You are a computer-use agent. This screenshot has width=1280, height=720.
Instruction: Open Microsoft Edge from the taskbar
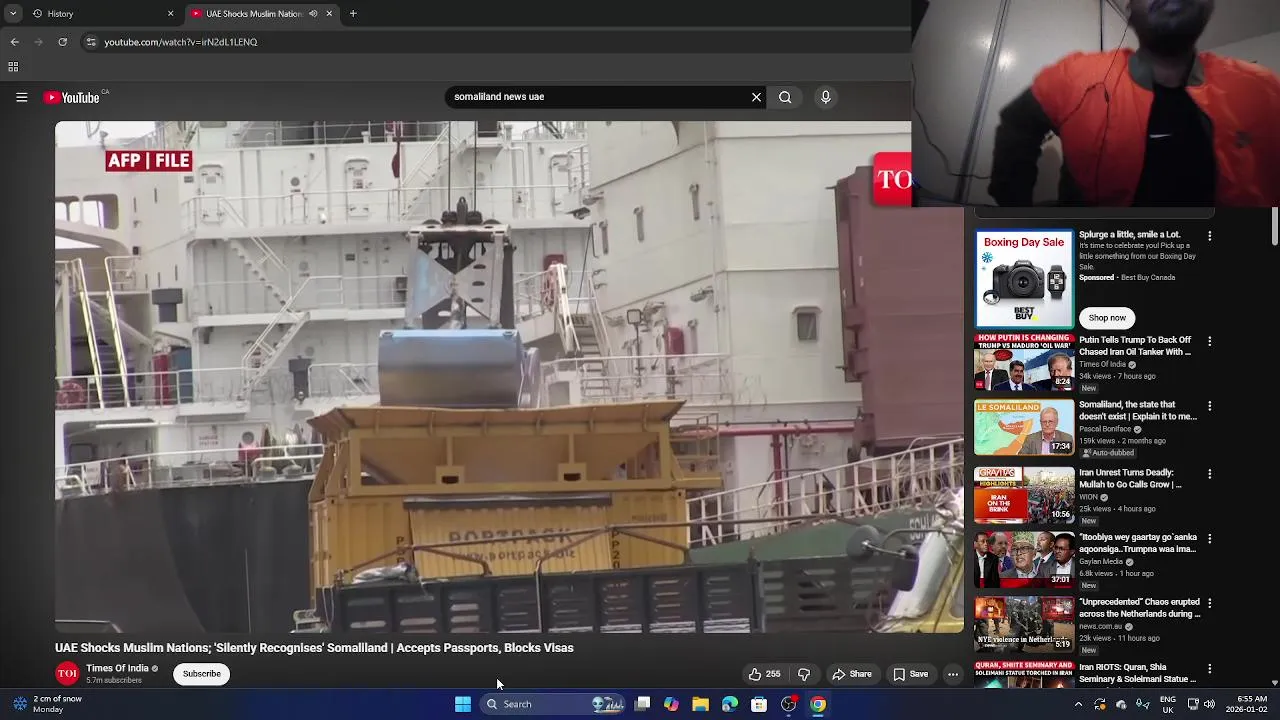click(730, 704)
